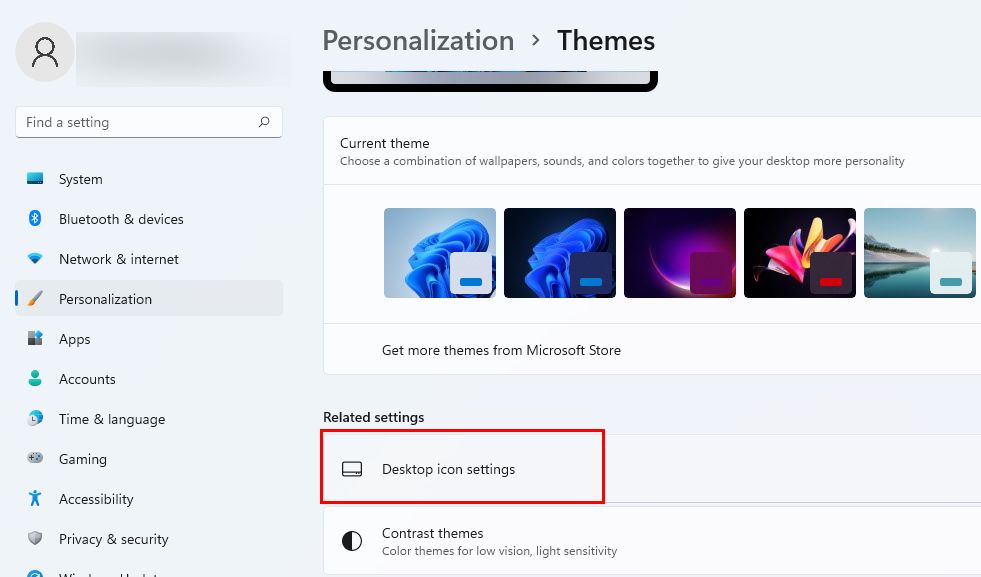Select the Accessibility person icon
This screenshot has height=577, width=981.
33,499
